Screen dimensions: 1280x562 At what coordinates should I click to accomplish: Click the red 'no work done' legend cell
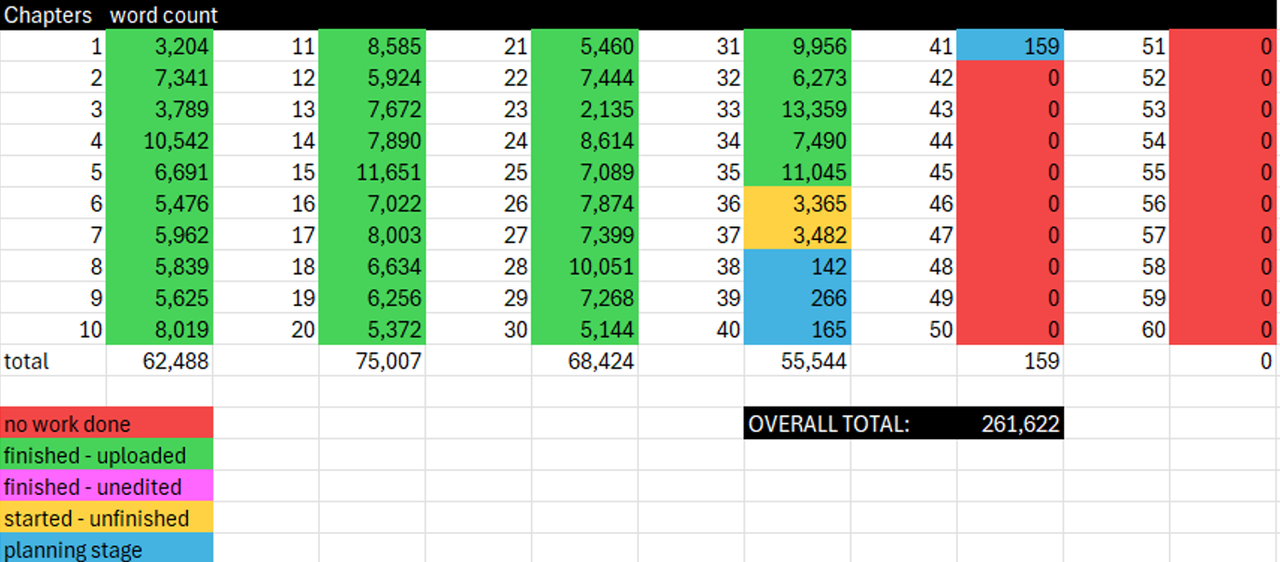pyautogui.click(x=106, y=424)
